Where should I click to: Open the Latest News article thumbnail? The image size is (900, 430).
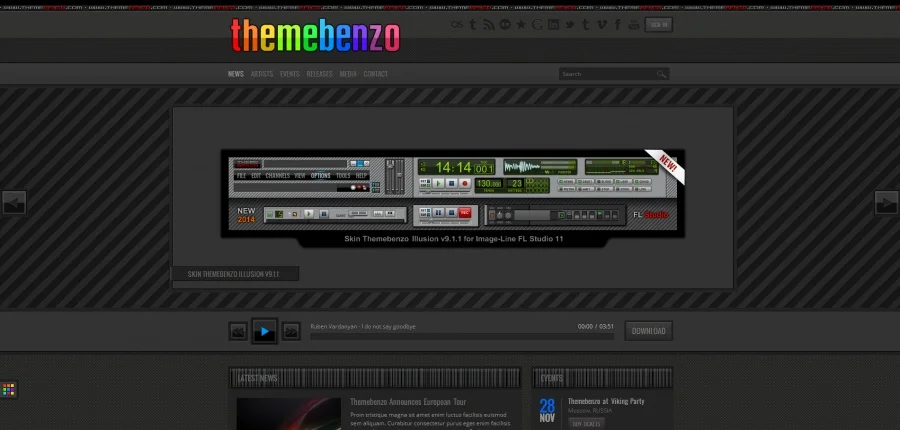(x=289, y=414)
